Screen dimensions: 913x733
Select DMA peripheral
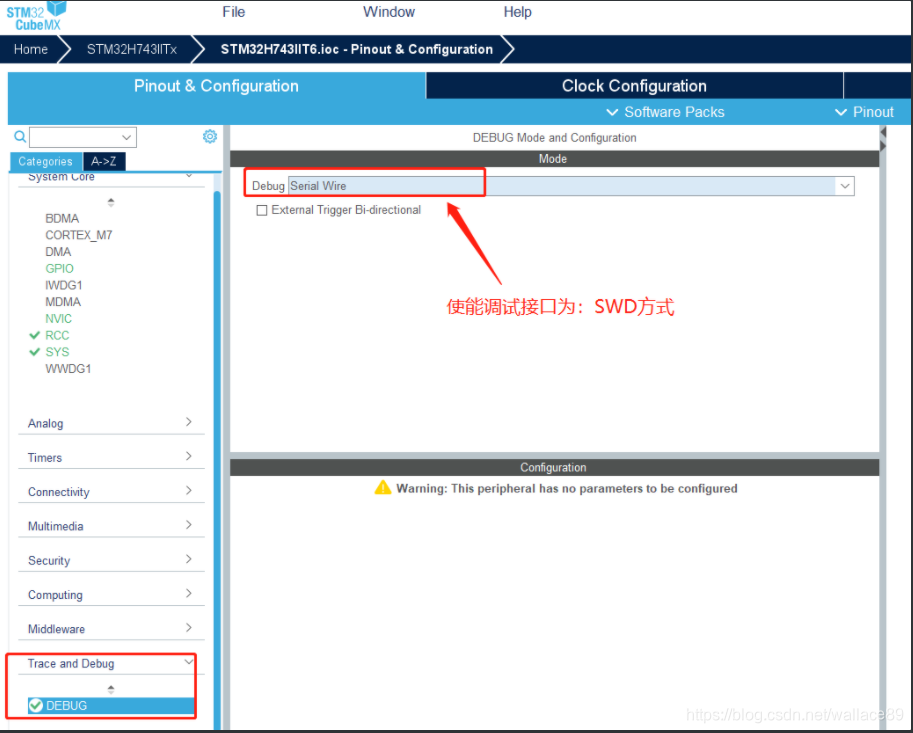click(58, 252)
